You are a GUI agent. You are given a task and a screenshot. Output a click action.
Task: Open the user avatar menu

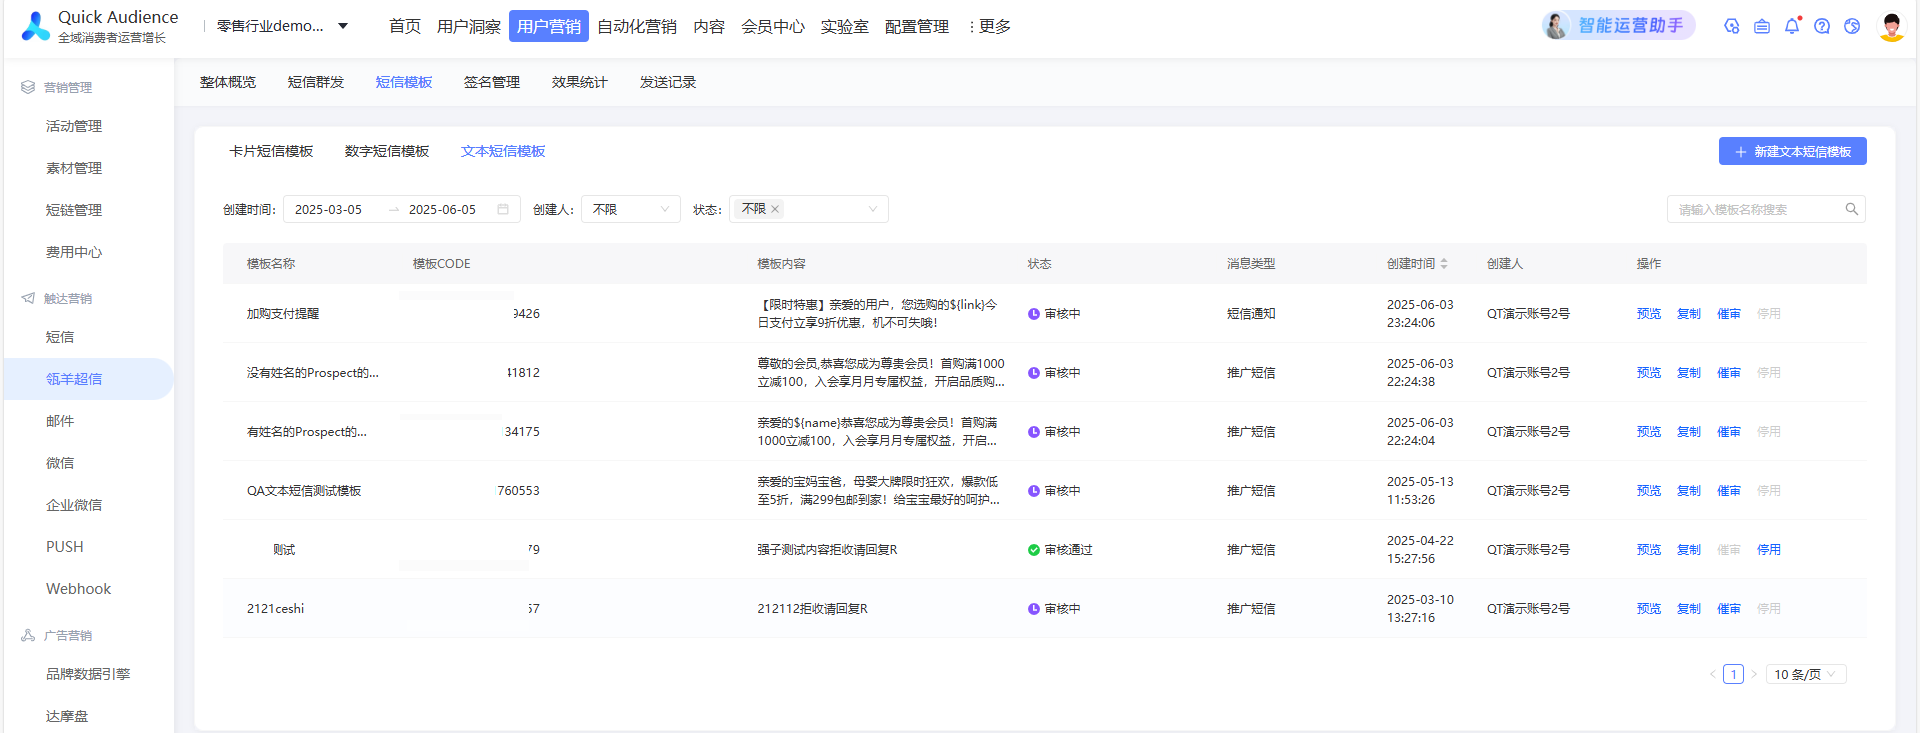(1891, 26)
